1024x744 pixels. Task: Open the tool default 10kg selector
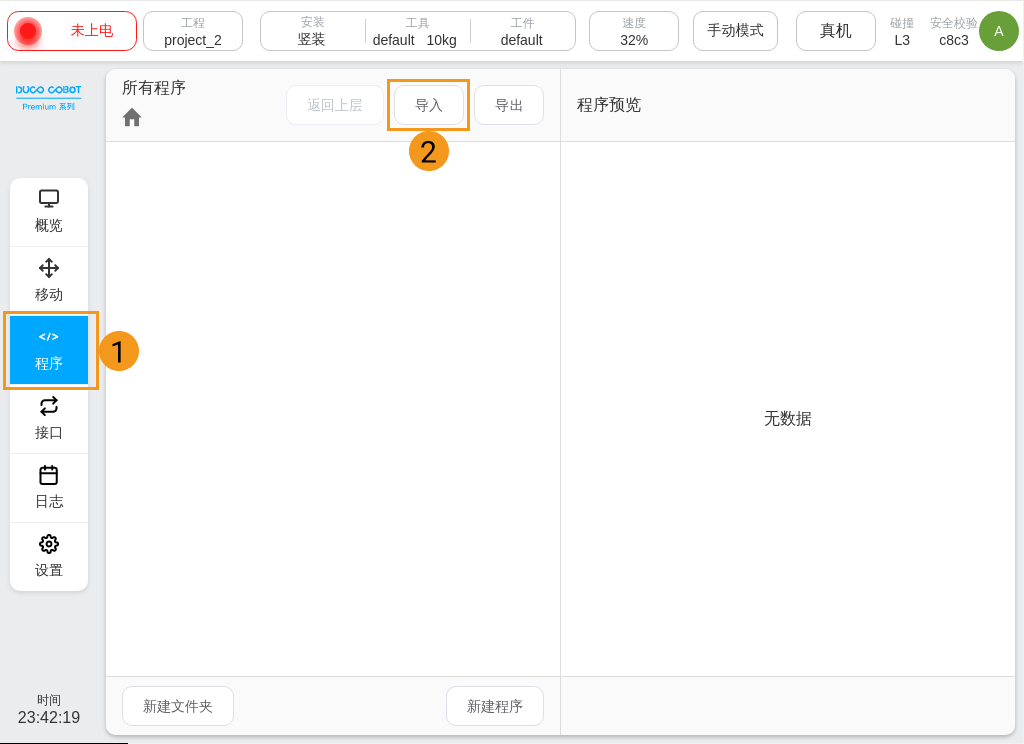417,31
